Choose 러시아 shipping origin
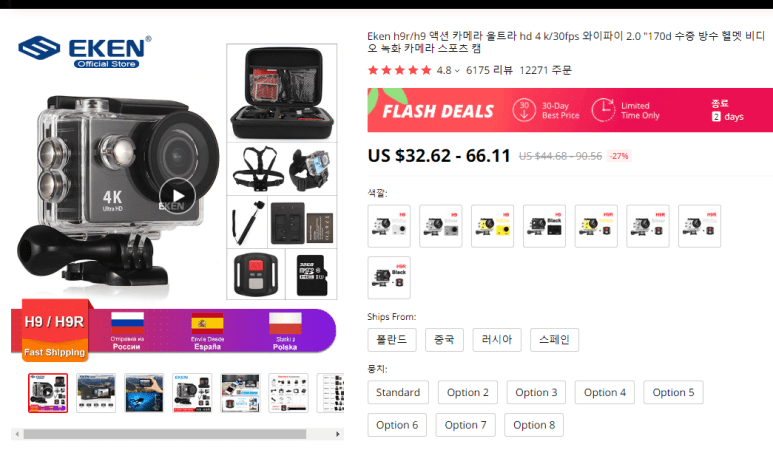This screenshot has height=450, width=773. (497, 340)
